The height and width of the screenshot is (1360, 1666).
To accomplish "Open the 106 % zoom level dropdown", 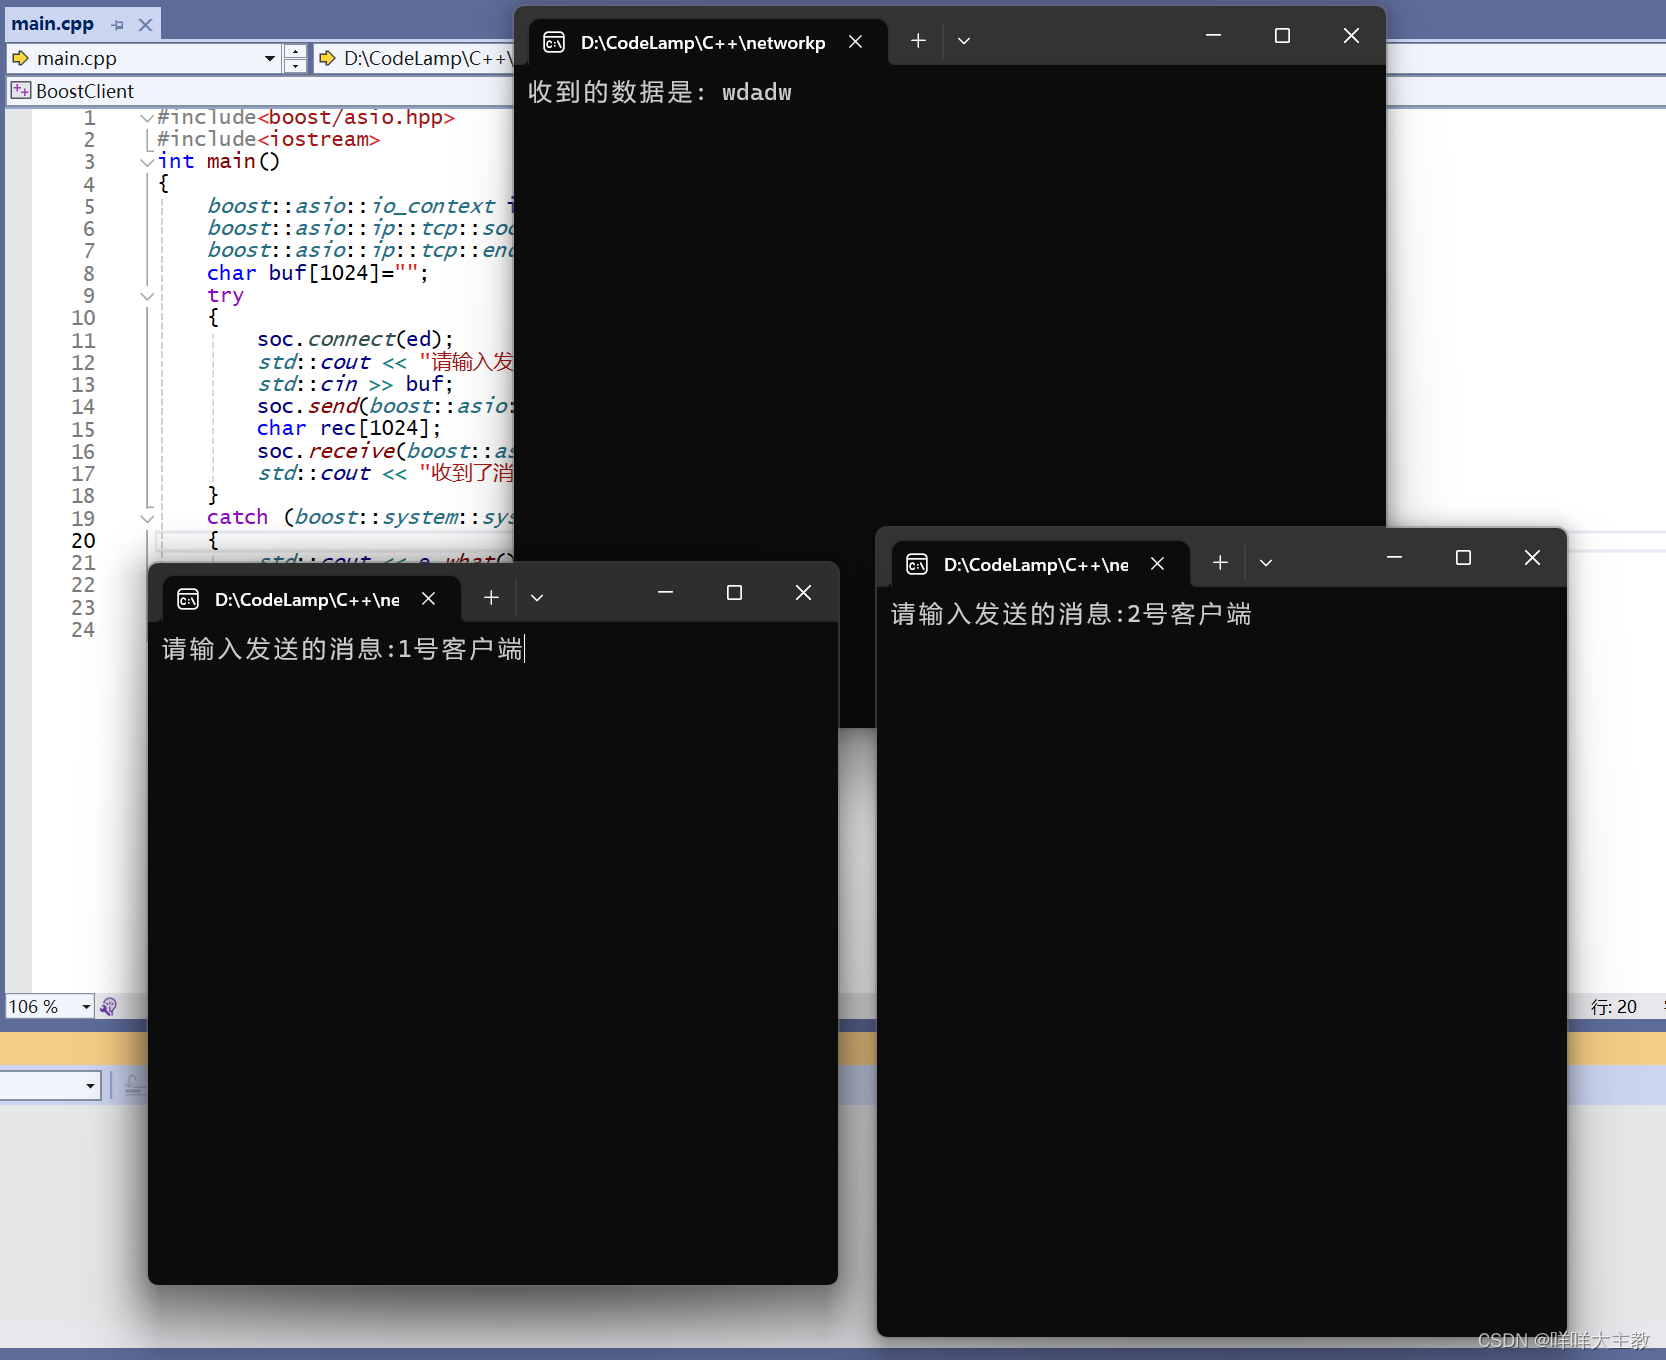I will point(86,1007).
